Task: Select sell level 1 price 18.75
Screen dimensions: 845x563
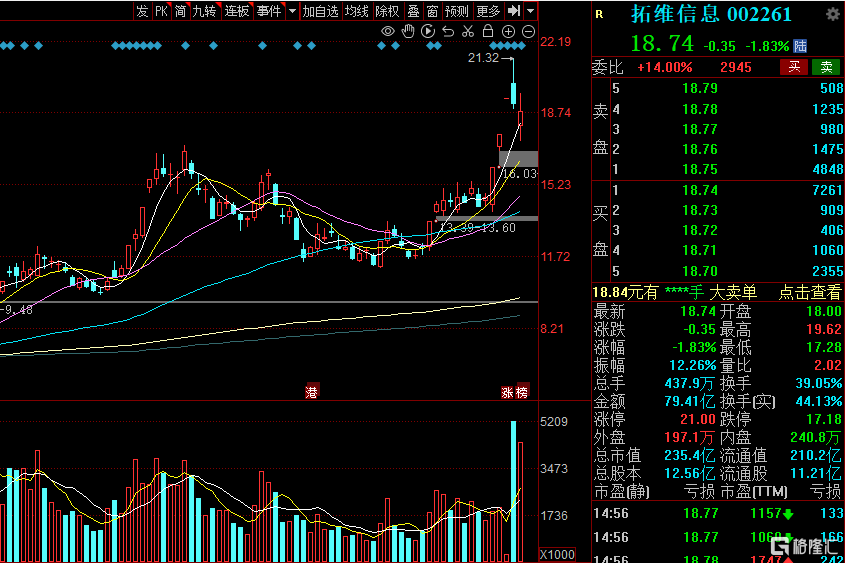Action: tap(699, 170)
